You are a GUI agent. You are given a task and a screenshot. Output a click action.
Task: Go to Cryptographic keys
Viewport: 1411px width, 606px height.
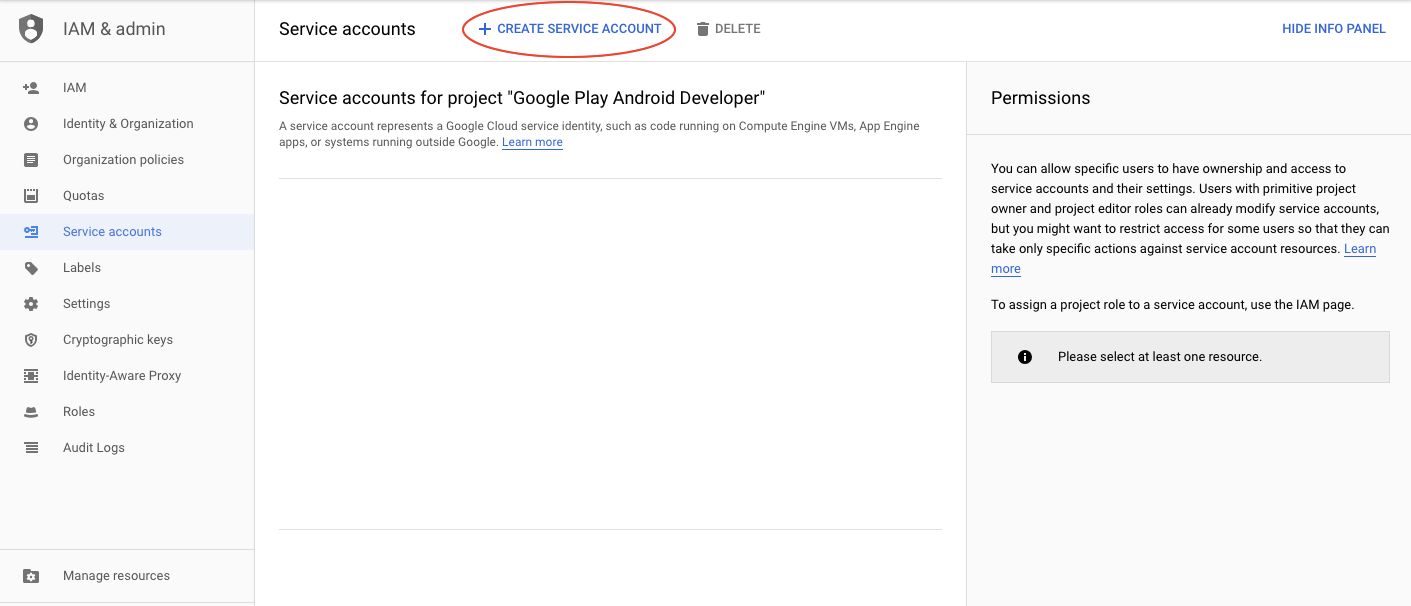pyautogui.click(x=127, y=340)
